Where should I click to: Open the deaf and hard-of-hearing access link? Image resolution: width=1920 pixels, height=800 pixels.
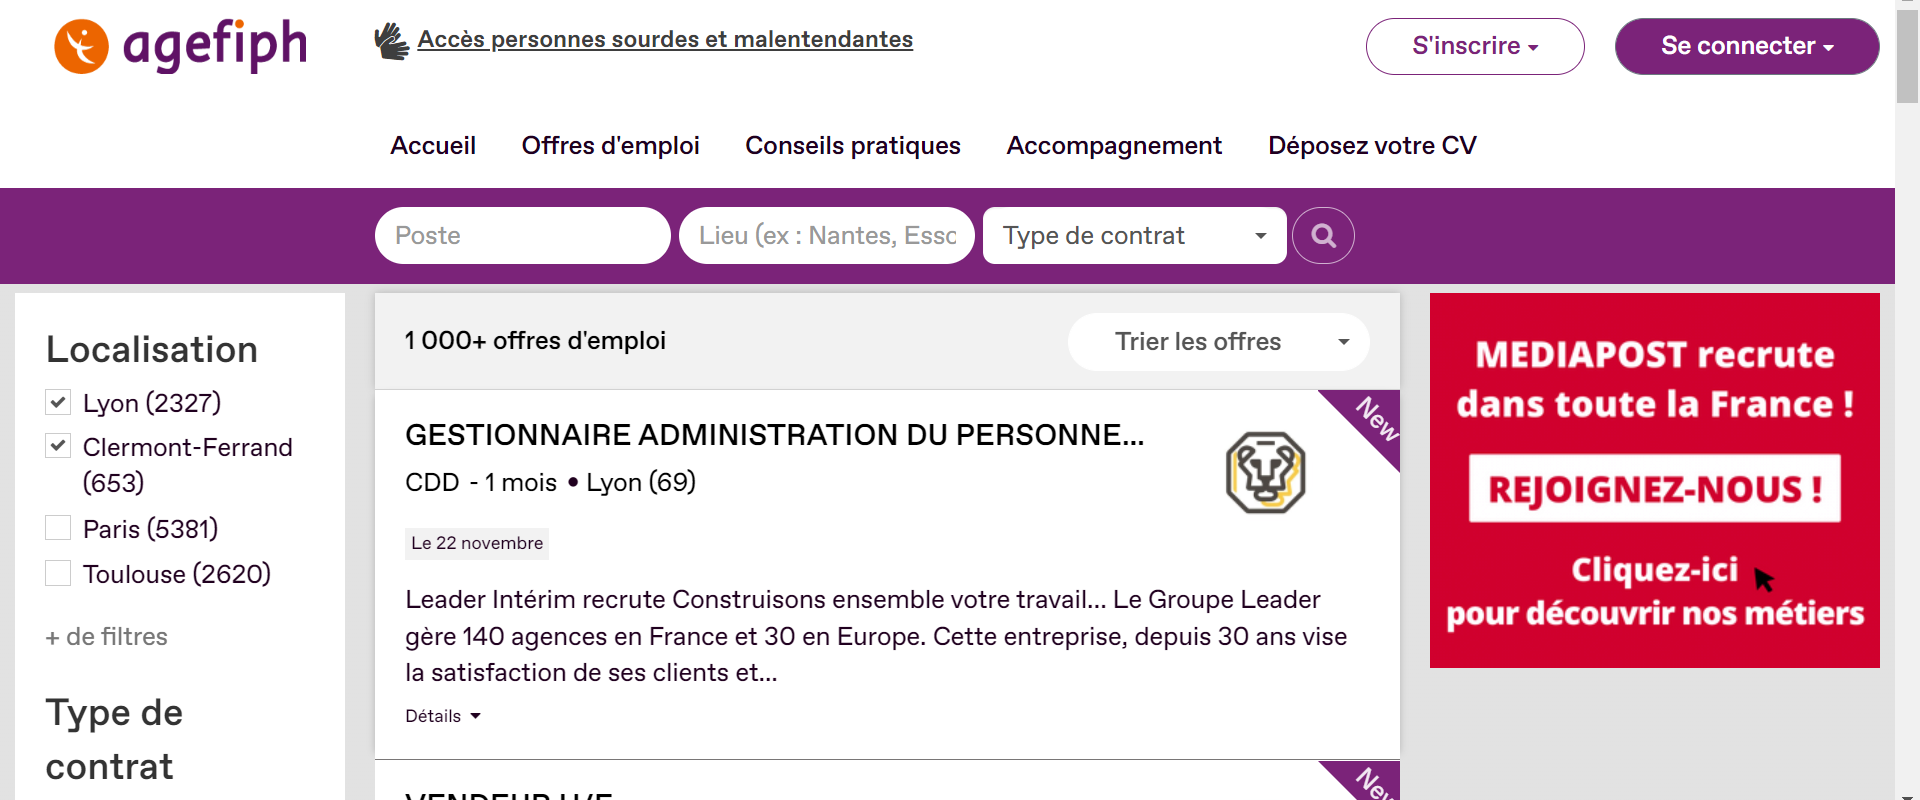pos(665,39)
